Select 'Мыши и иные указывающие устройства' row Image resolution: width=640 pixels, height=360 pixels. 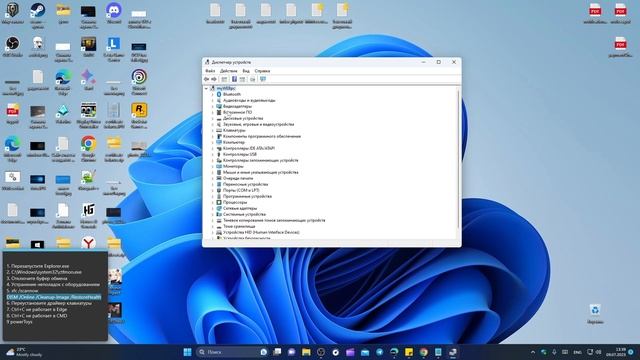pyautogui.click(x=260, y=172)
